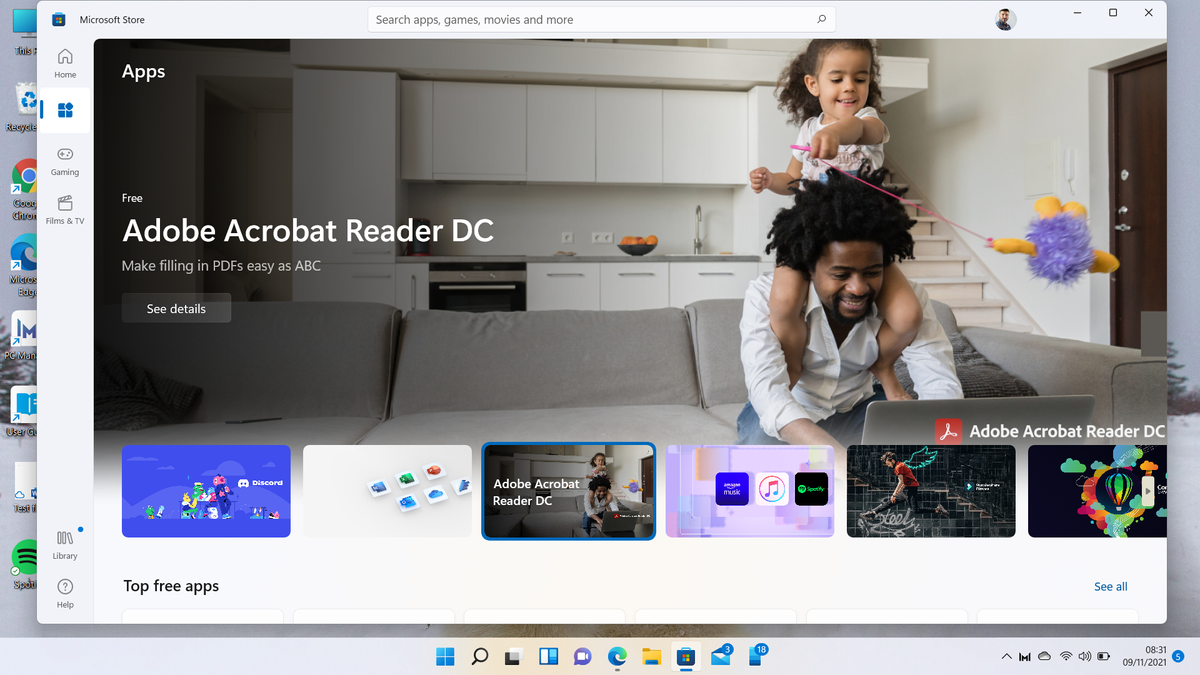Expand hidden icons in the system tray
Image resolution: width=1200 pixels, height=675 pixels.
coord(1006,657)
